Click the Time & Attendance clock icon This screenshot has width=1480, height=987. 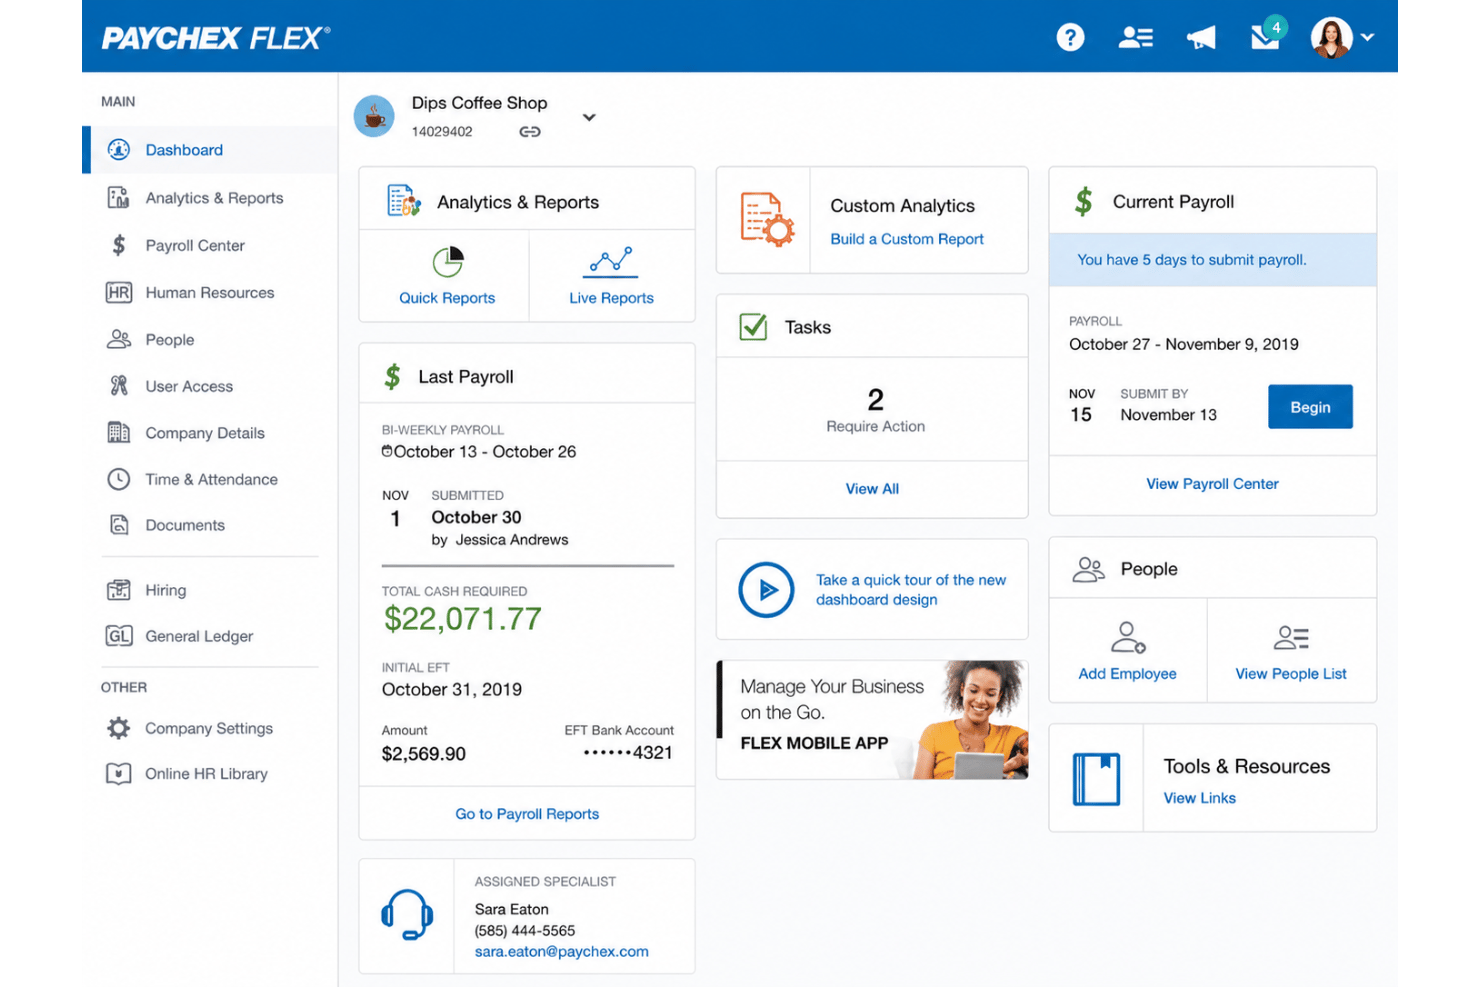pyautogui.click(x=119, y=479)
